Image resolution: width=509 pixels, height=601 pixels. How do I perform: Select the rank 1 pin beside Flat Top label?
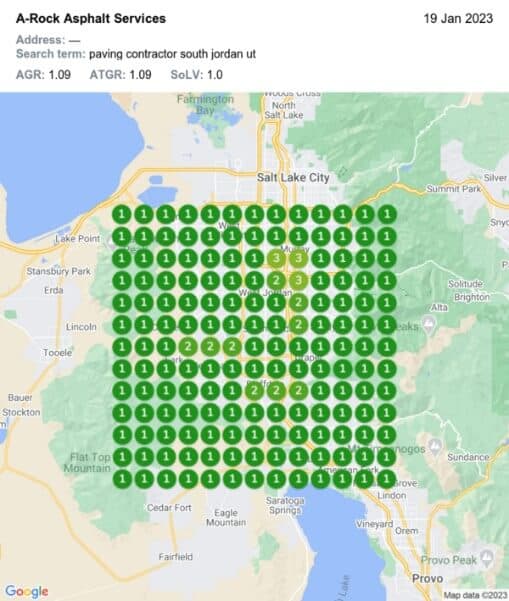coord(122,457)
